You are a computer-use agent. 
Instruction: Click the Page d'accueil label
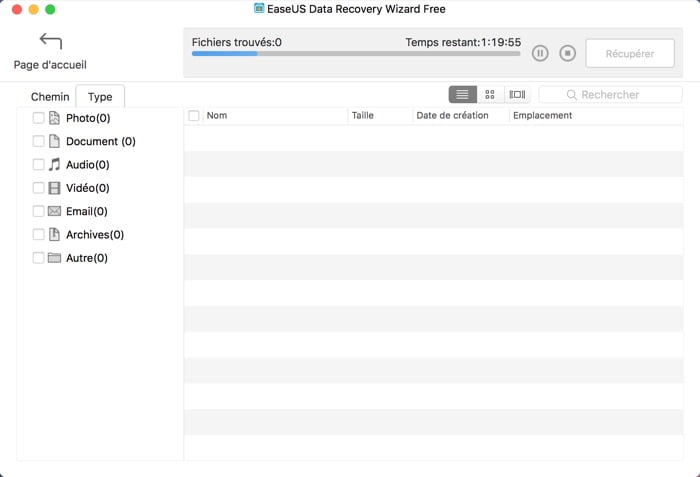(x=50, y=65)
